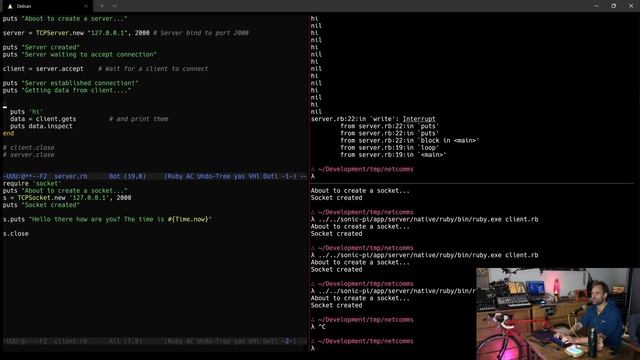Open a new terminal tab
This screenshot has width=640, height=360.
click(x=102, y=6)
